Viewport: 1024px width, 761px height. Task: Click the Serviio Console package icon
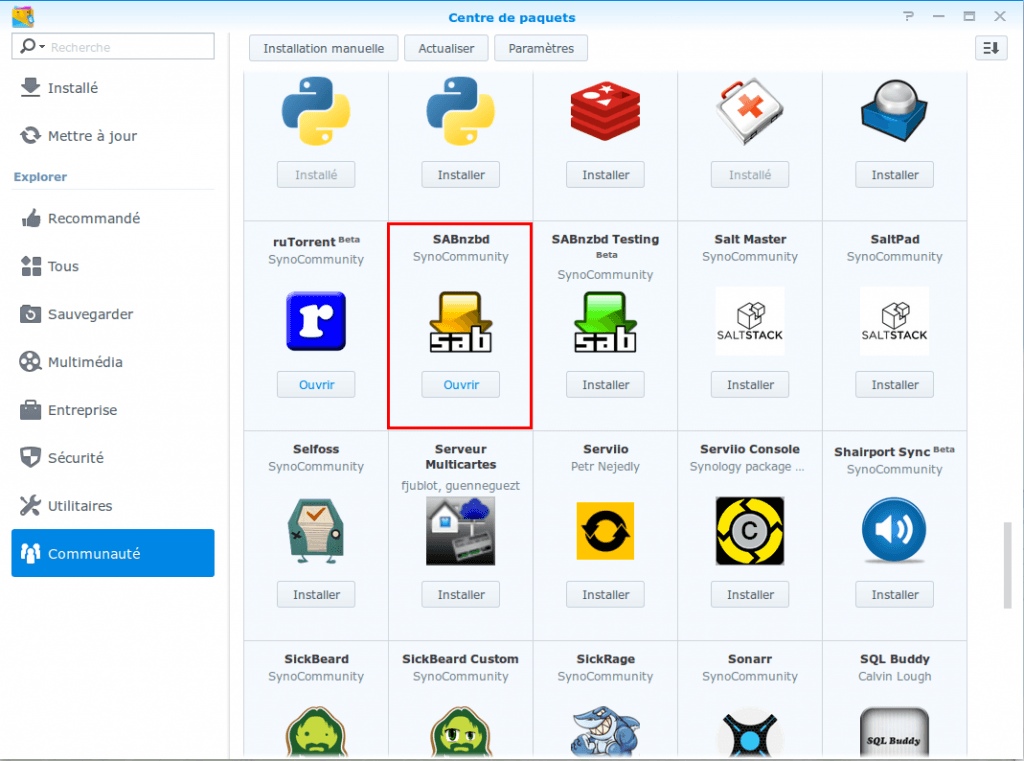click(750, 530)
